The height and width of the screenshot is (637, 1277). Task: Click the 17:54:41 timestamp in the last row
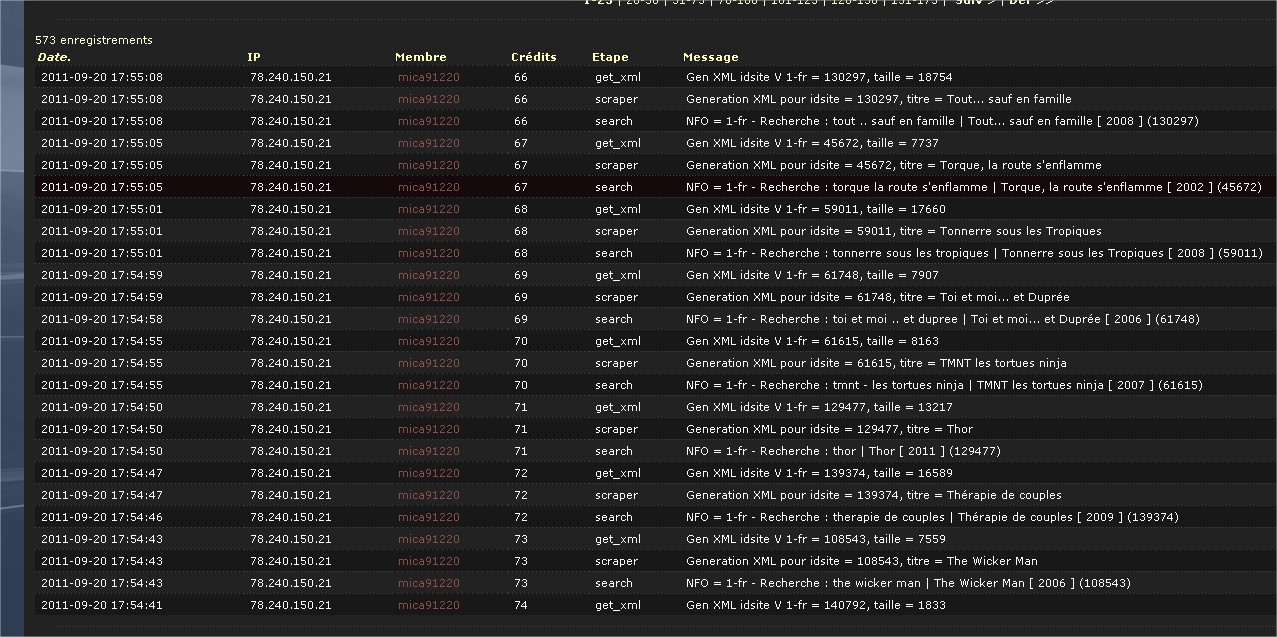click(101, 605)
